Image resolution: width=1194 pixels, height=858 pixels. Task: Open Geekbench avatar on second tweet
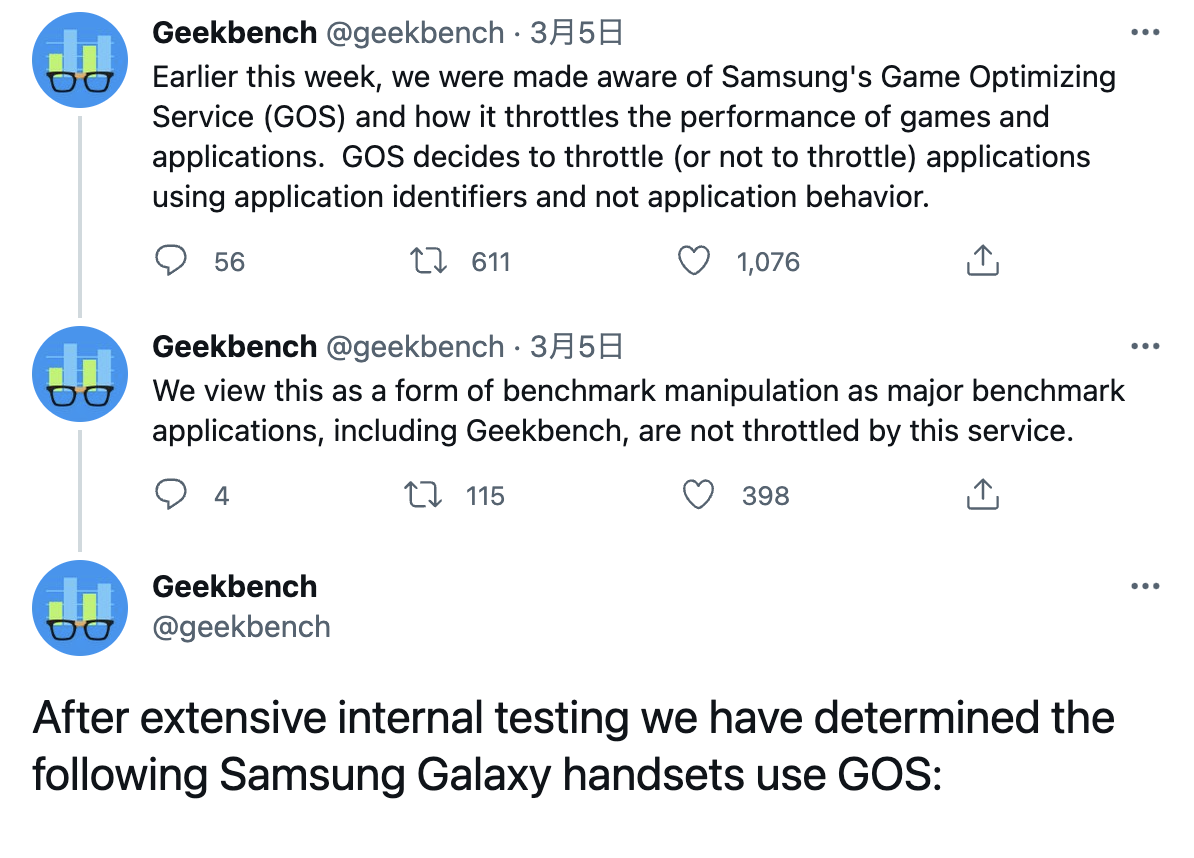pyautogui.click(x=80, y=374)
